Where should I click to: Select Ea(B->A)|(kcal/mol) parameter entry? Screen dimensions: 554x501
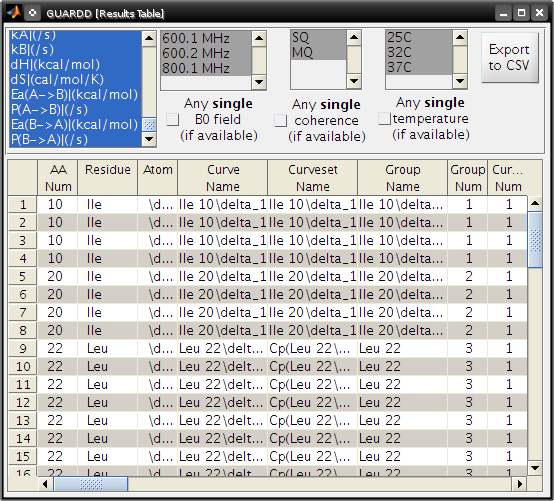coord(75,124)
